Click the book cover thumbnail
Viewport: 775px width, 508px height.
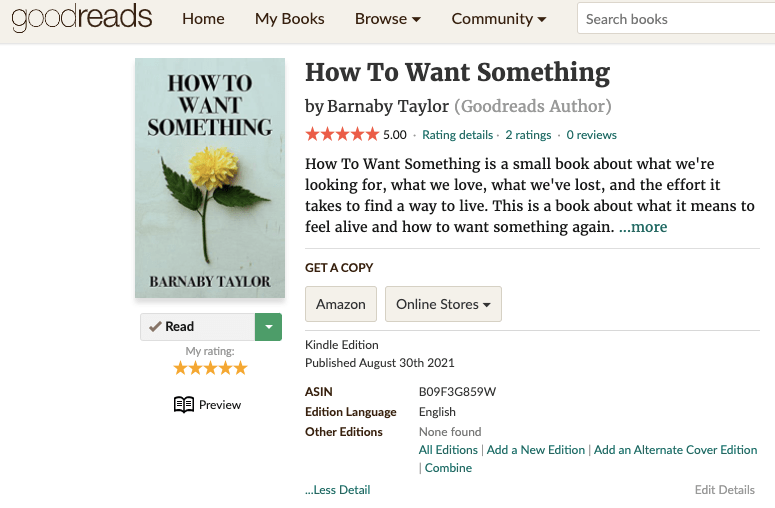[209, 178]
